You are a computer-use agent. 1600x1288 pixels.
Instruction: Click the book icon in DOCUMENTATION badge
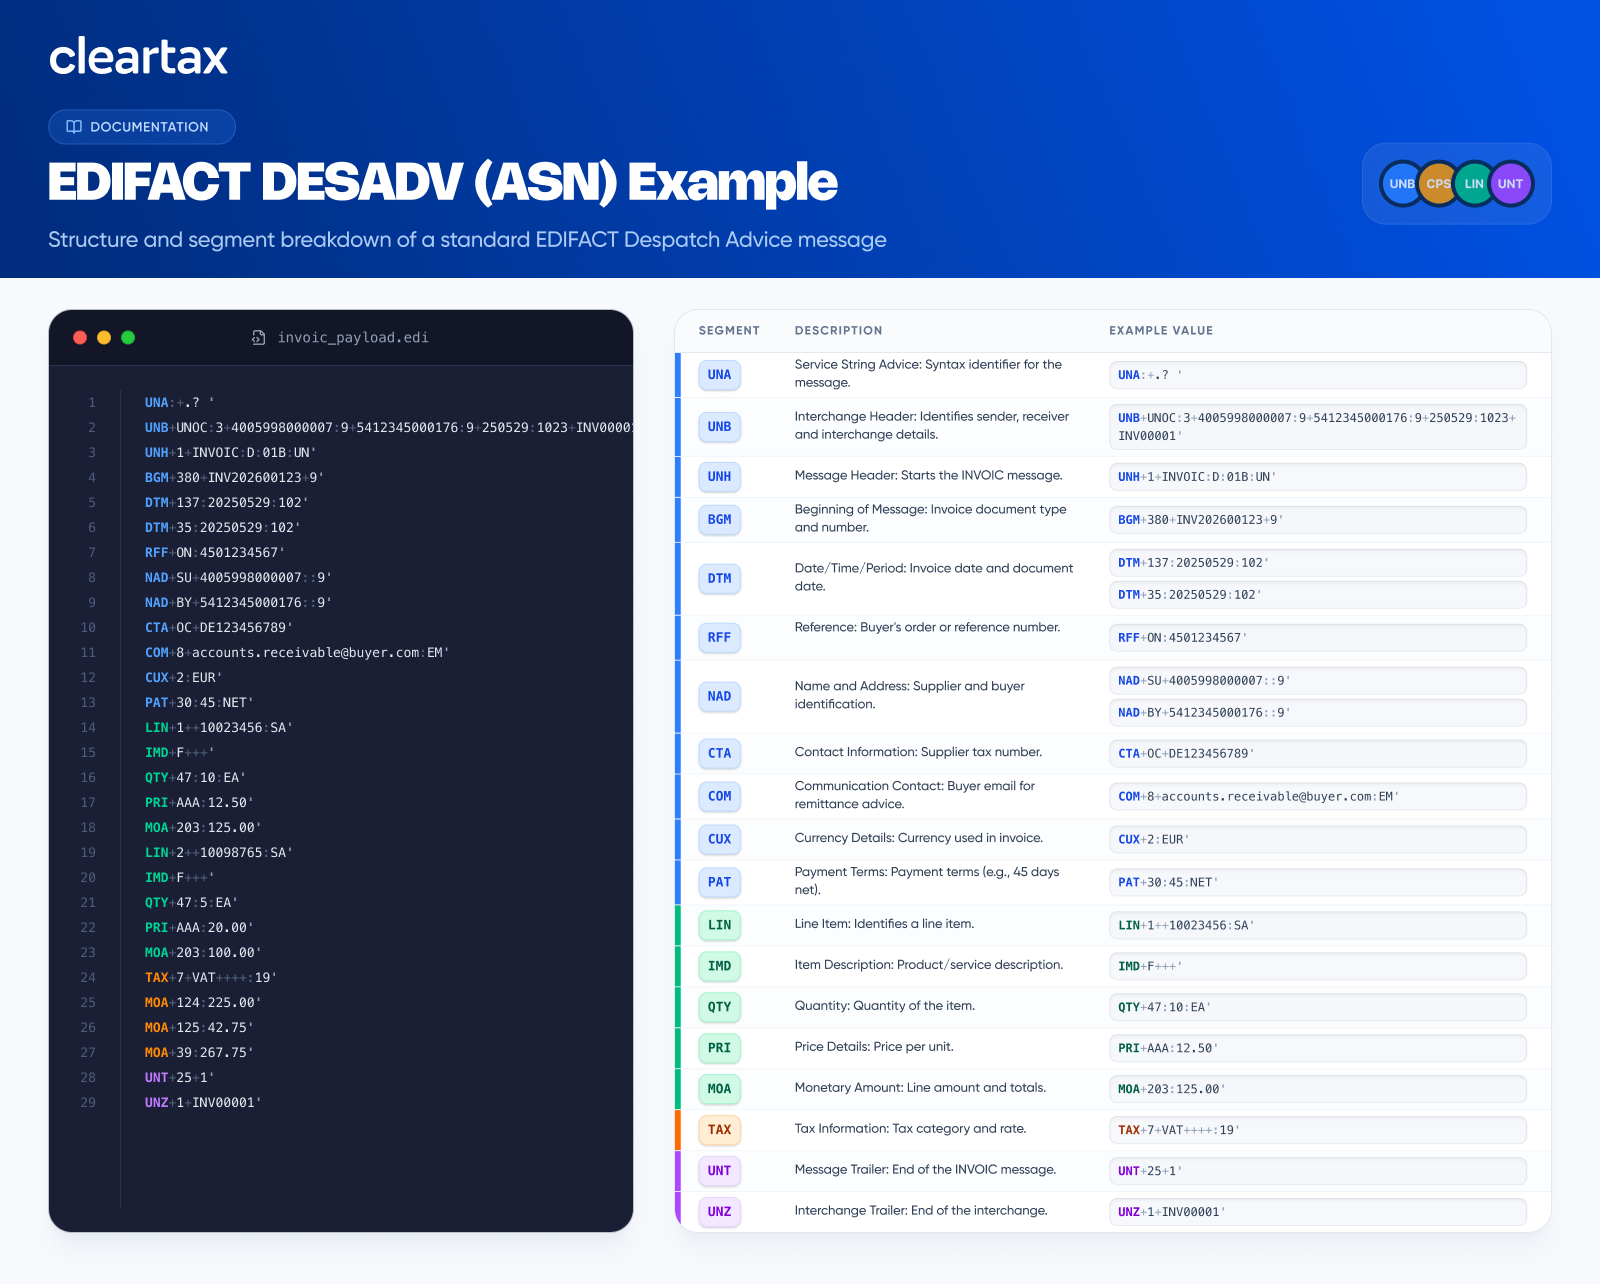tap(74, 127)
